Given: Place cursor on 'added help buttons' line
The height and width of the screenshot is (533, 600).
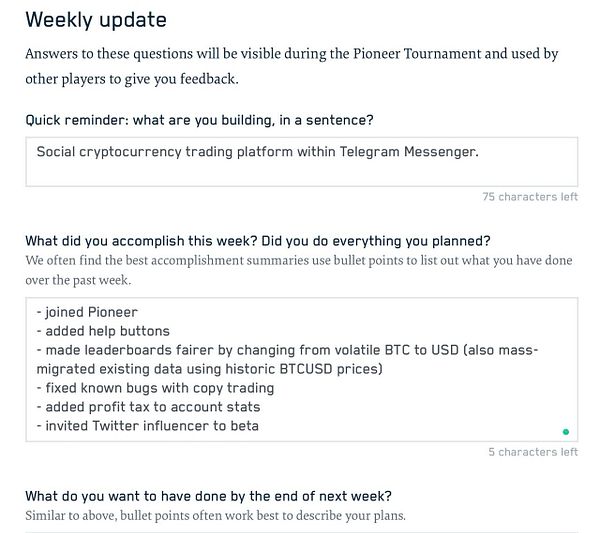Looking at the screenshot, I should [103, 331].
